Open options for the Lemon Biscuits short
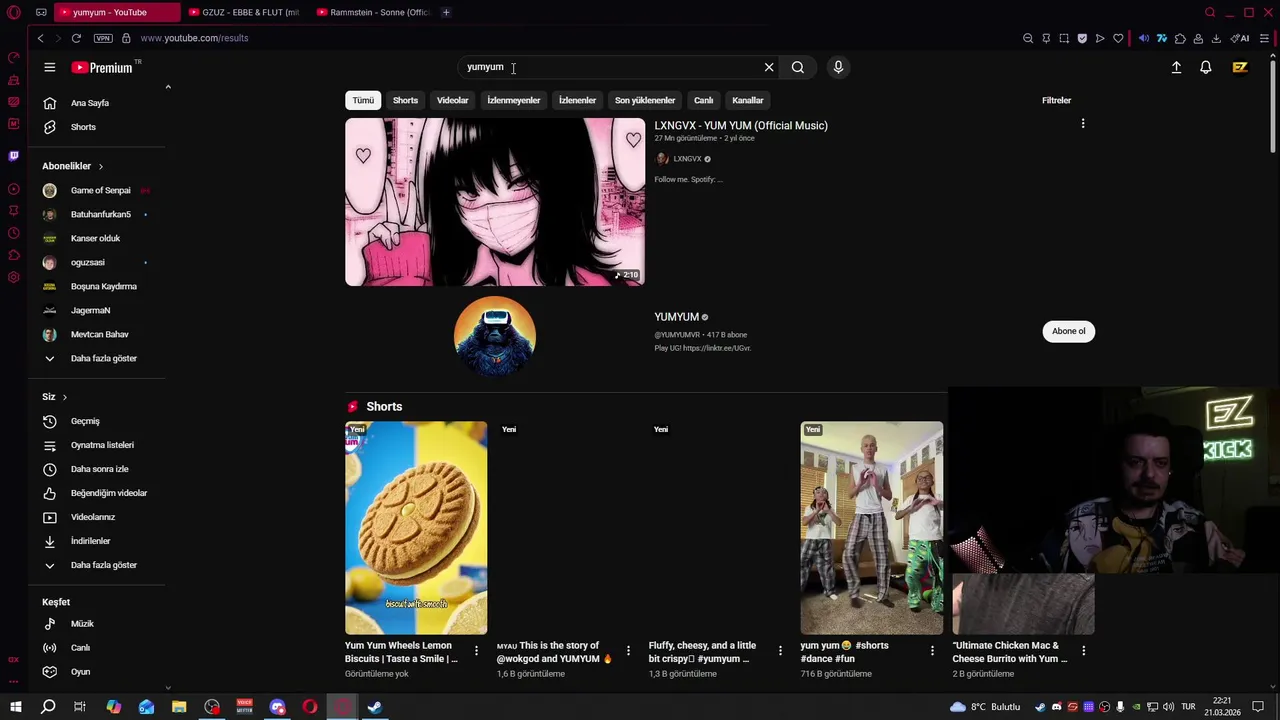Screen dimensions: 1280x720 click(x=476, y=651)
